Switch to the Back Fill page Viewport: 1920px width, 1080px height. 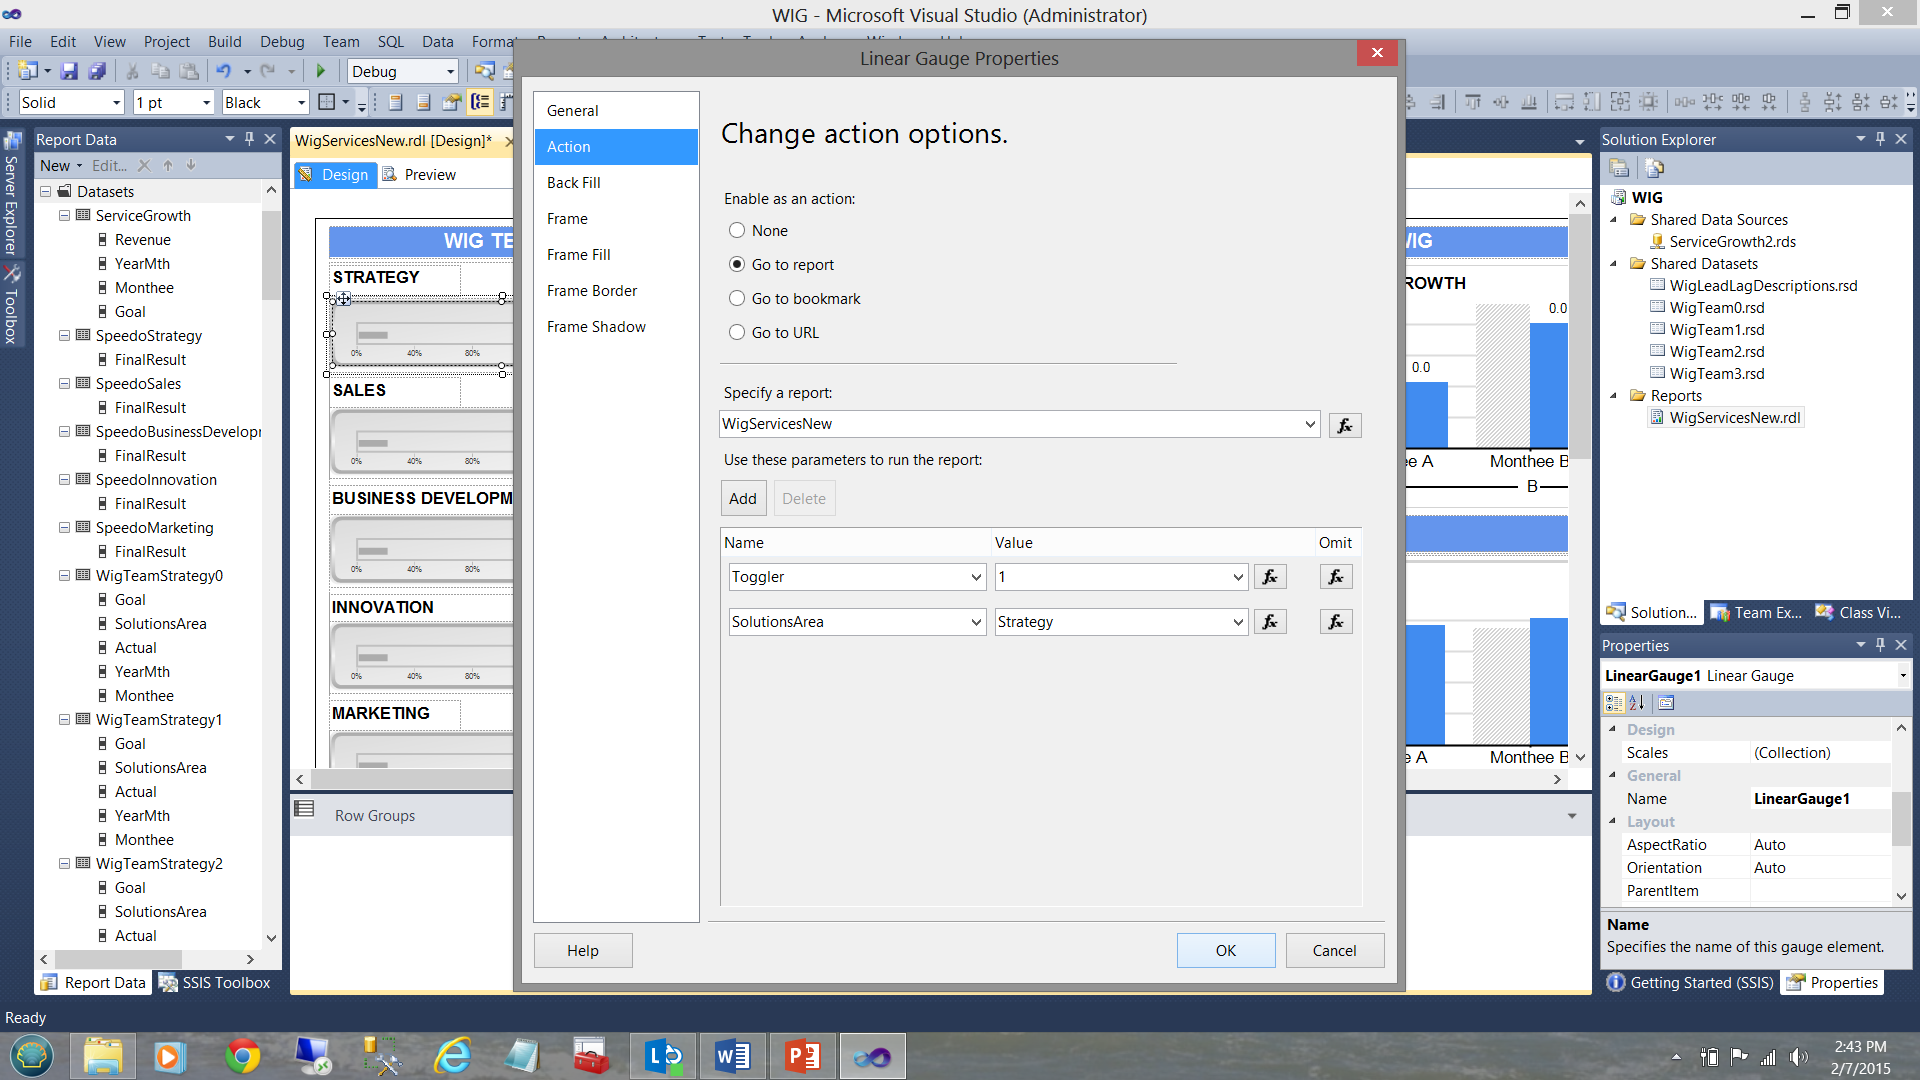click(x=574, y=183)
